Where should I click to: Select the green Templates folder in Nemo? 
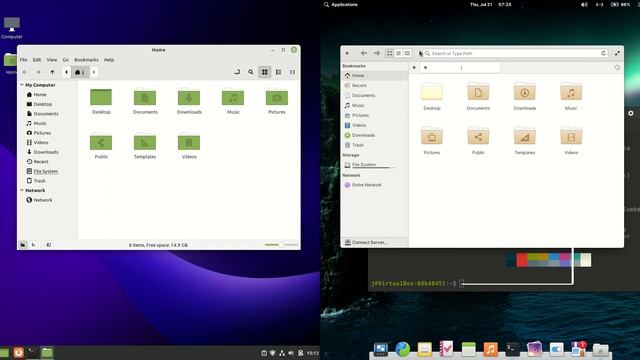[145, 146]
